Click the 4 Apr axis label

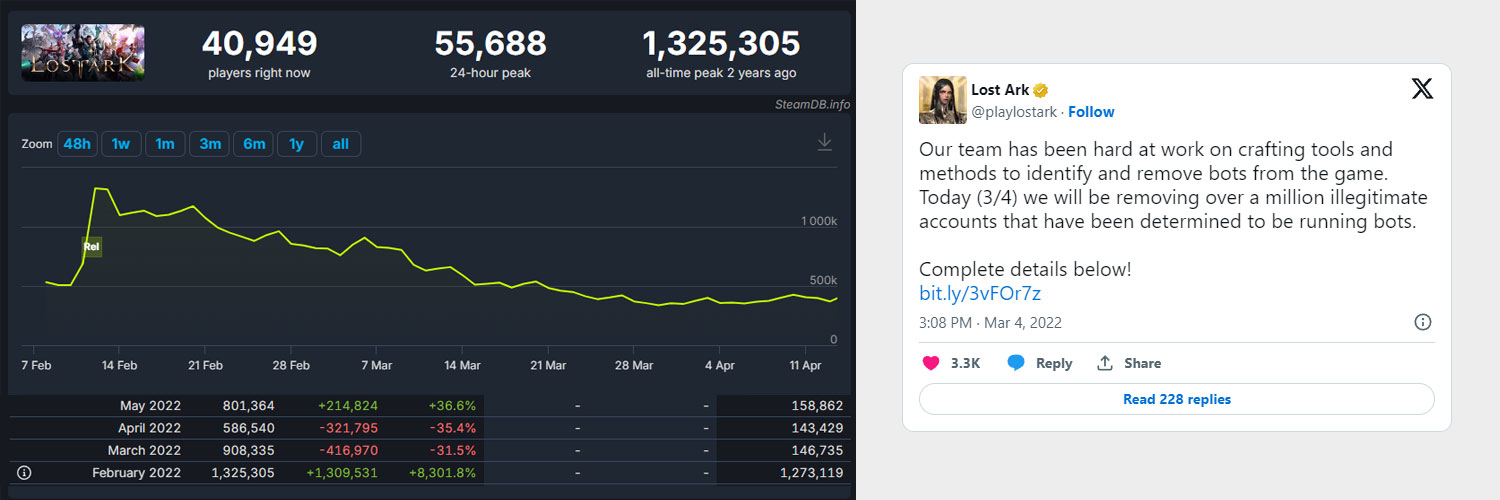719,365
